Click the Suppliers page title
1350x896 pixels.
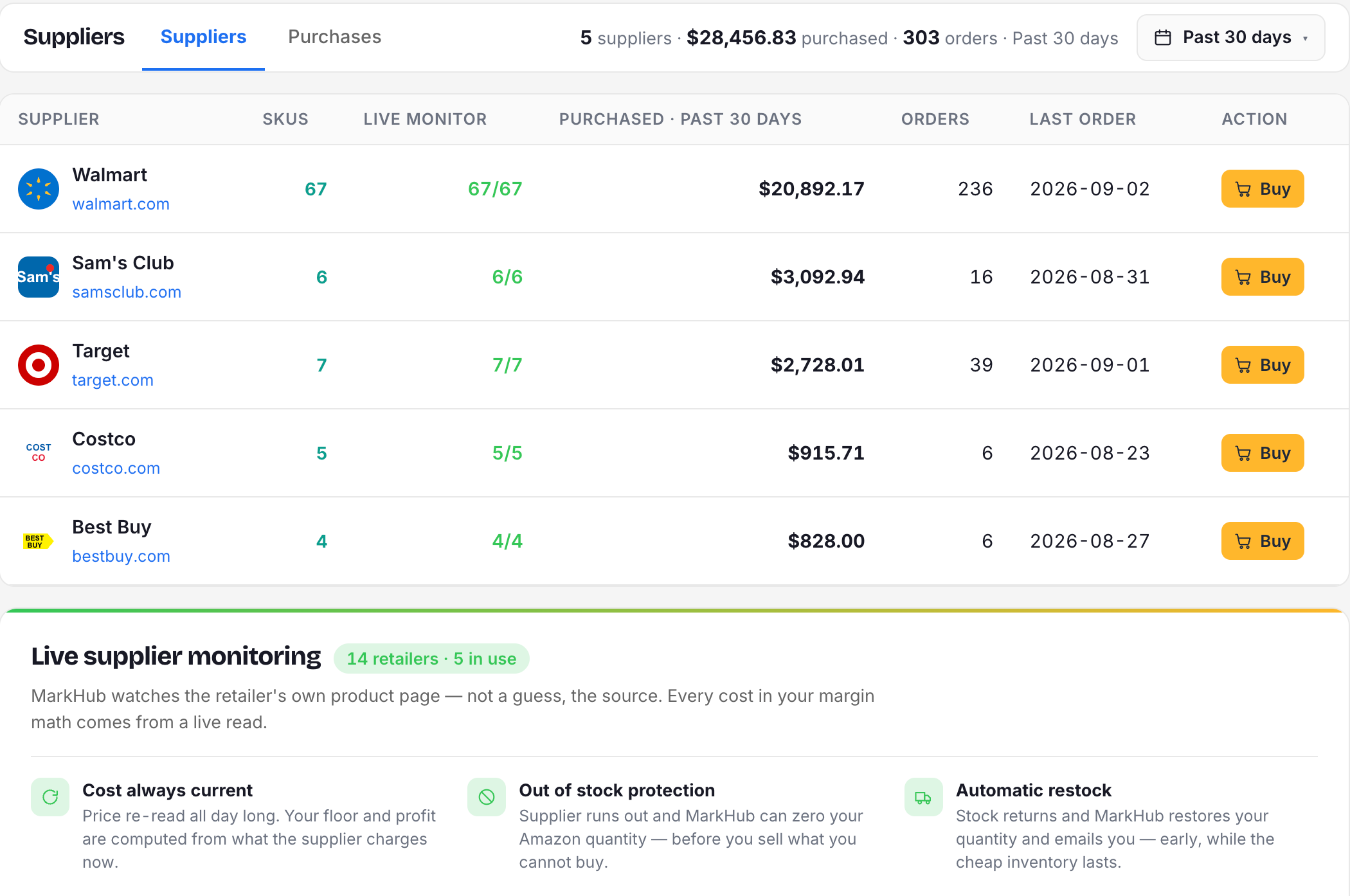click(x=74, y=37)
